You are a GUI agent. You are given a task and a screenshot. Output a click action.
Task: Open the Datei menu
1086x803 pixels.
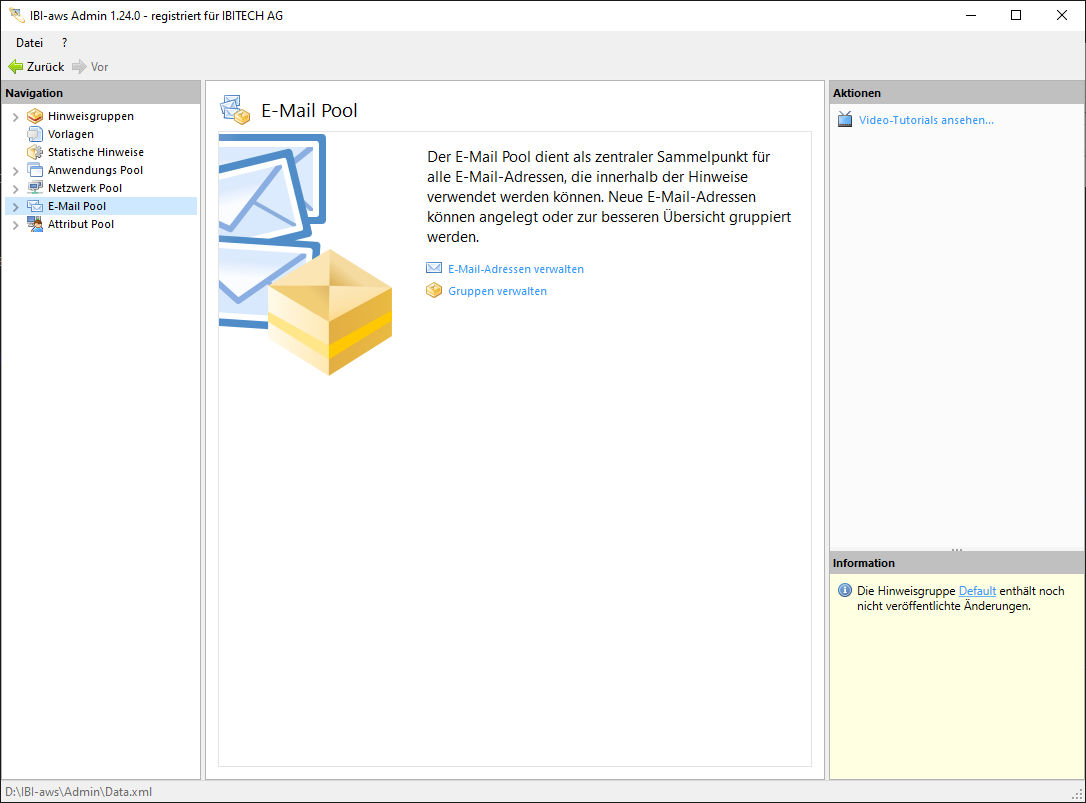[x=29, y=43]
